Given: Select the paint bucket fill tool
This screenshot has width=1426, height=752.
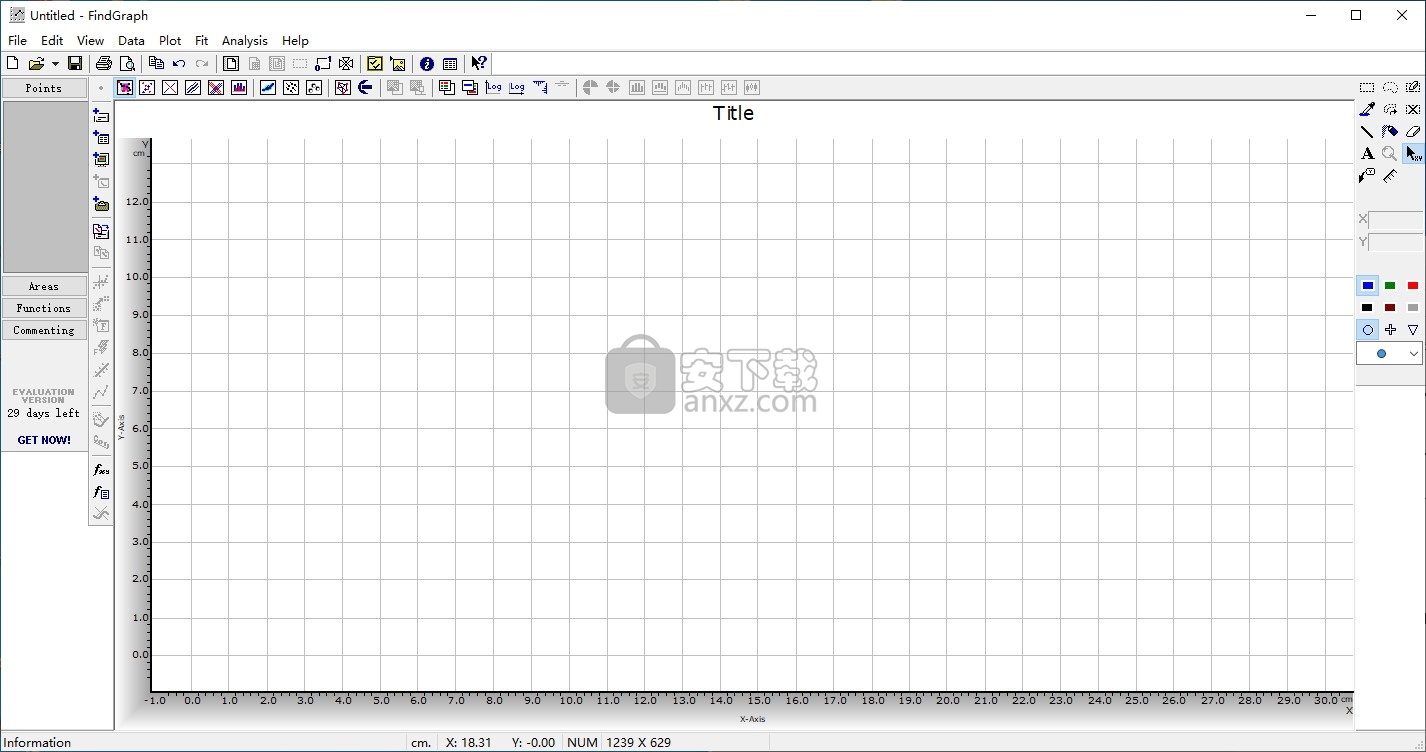Looking at the screenshot, I should pos(1390,131).
